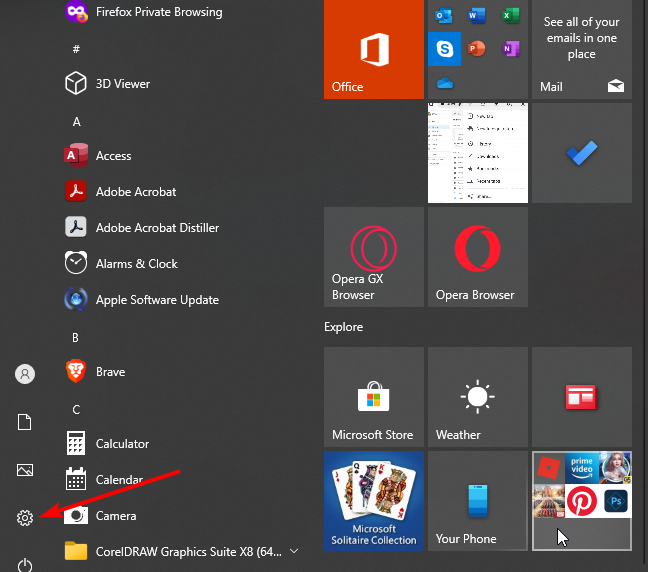This screenshot has width=648, height=572.
Task: Open the user account icon
Action: [25, 374]
